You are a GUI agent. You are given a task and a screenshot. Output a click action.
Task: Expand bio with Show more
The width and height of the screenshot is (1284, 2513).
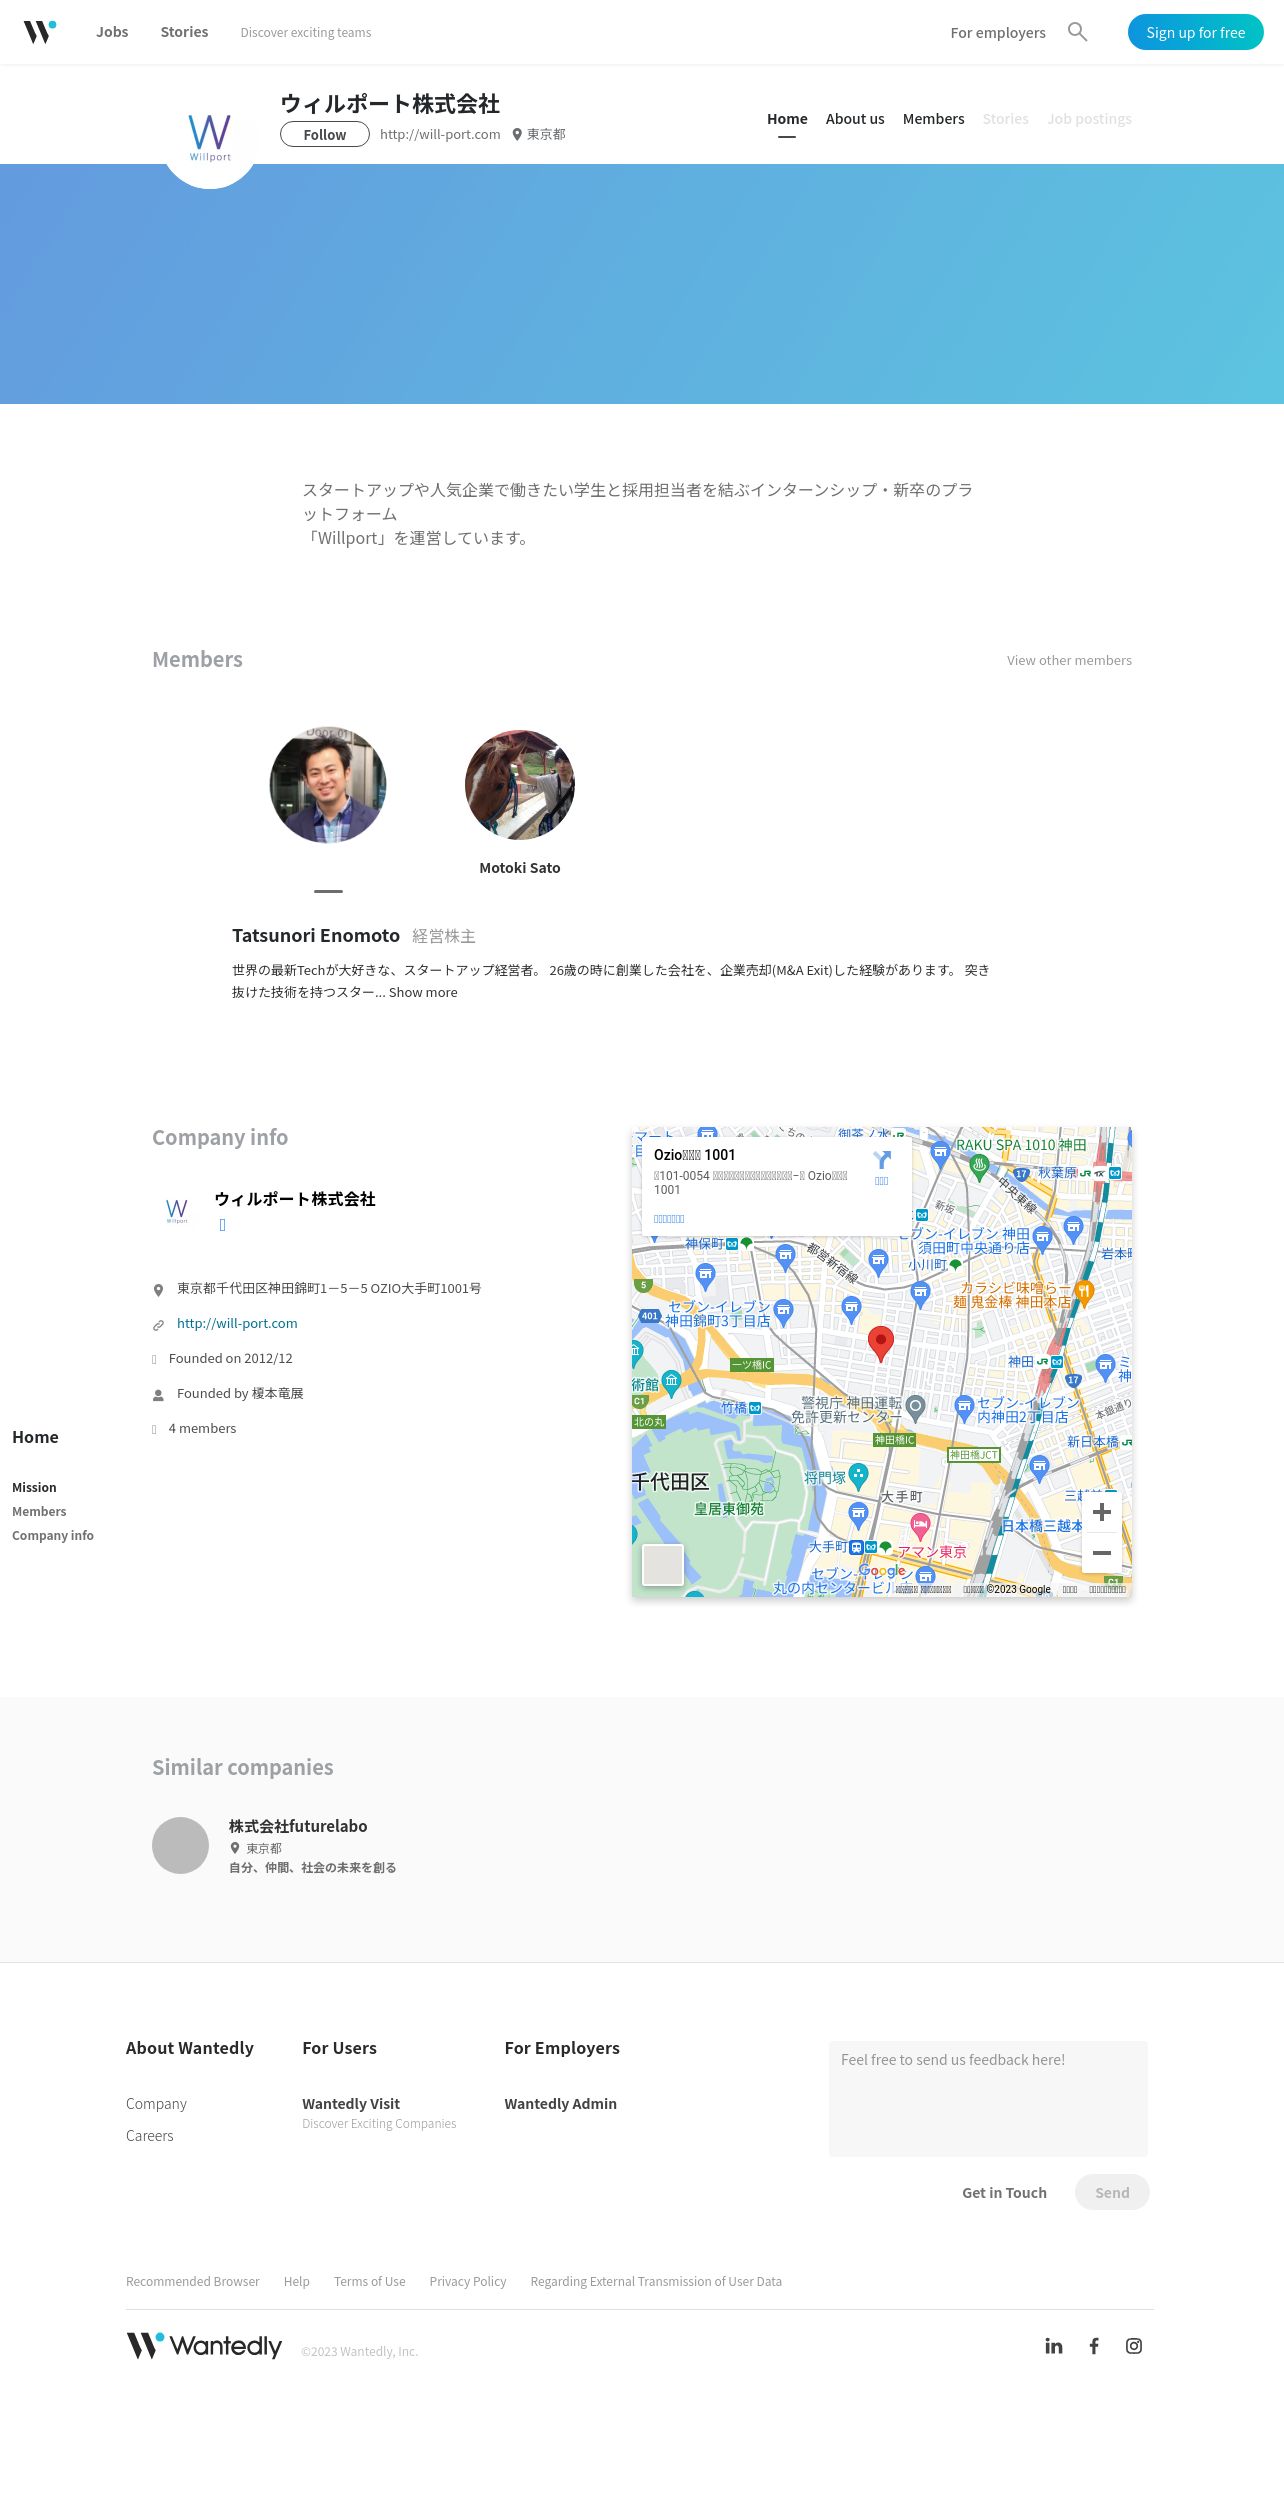pyautogui.click(x=423, y=992)
